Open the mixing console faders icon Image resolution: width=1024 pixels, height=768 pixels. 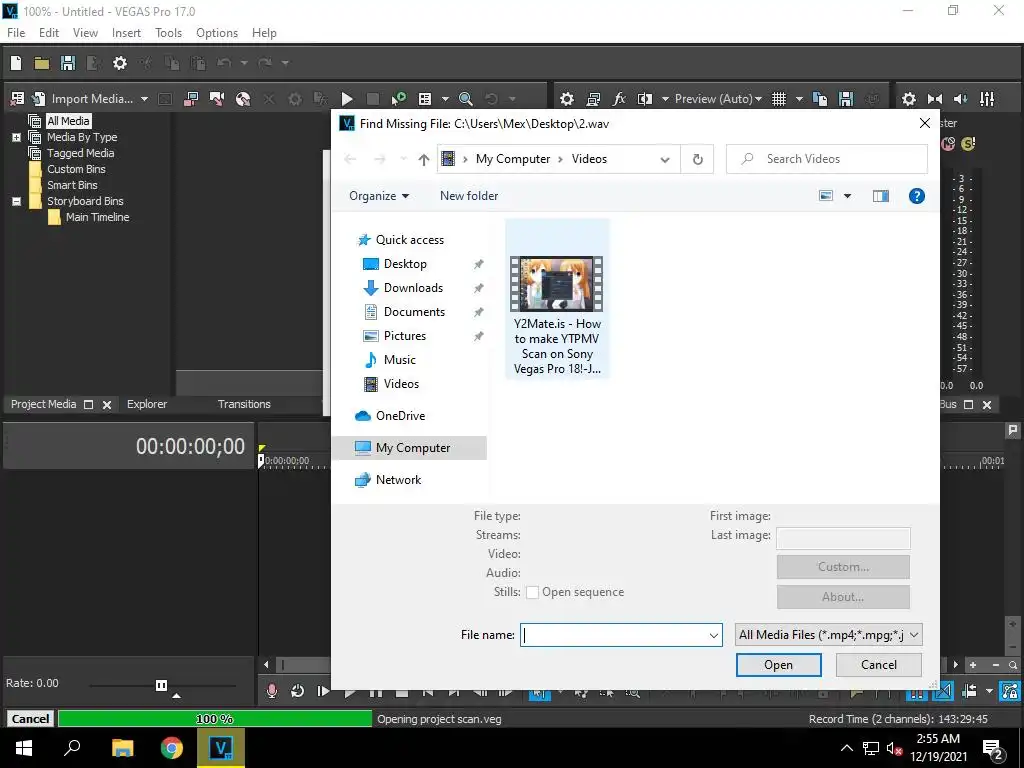click(987, 99)
